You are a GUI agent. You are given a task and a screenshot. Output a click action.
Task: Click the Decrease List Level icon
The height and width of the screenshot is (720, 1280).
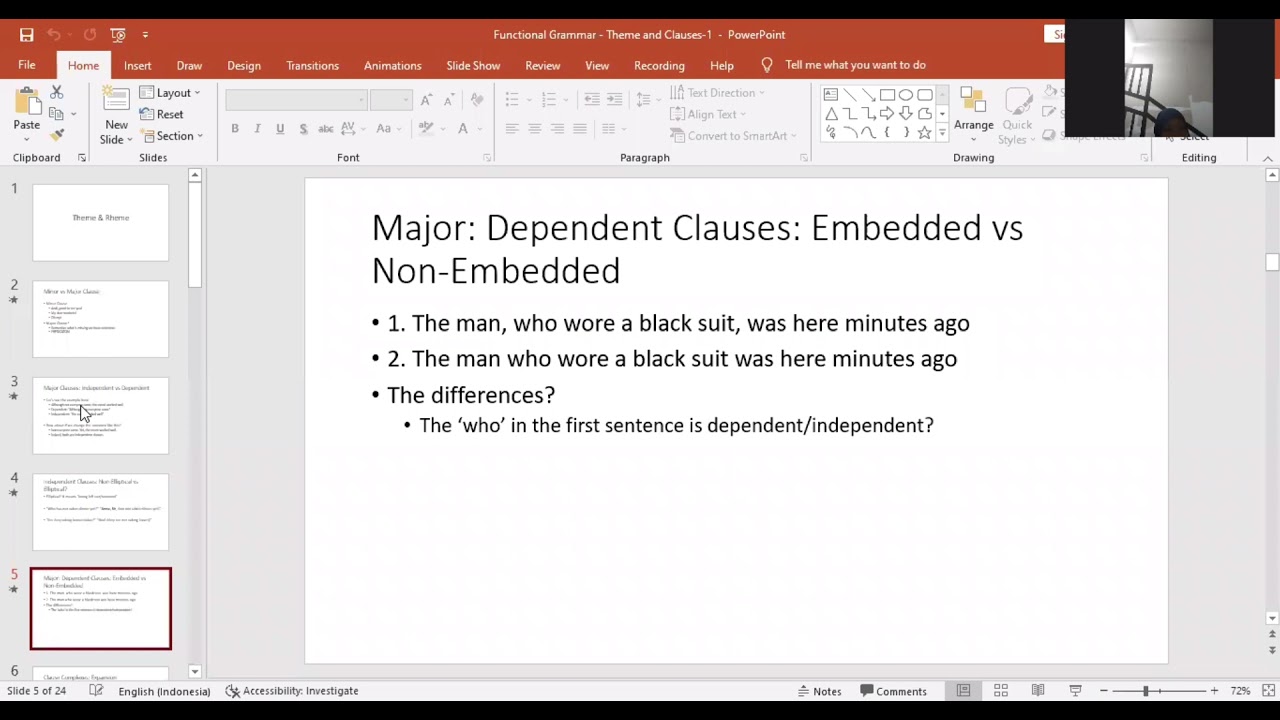point(592,99)
